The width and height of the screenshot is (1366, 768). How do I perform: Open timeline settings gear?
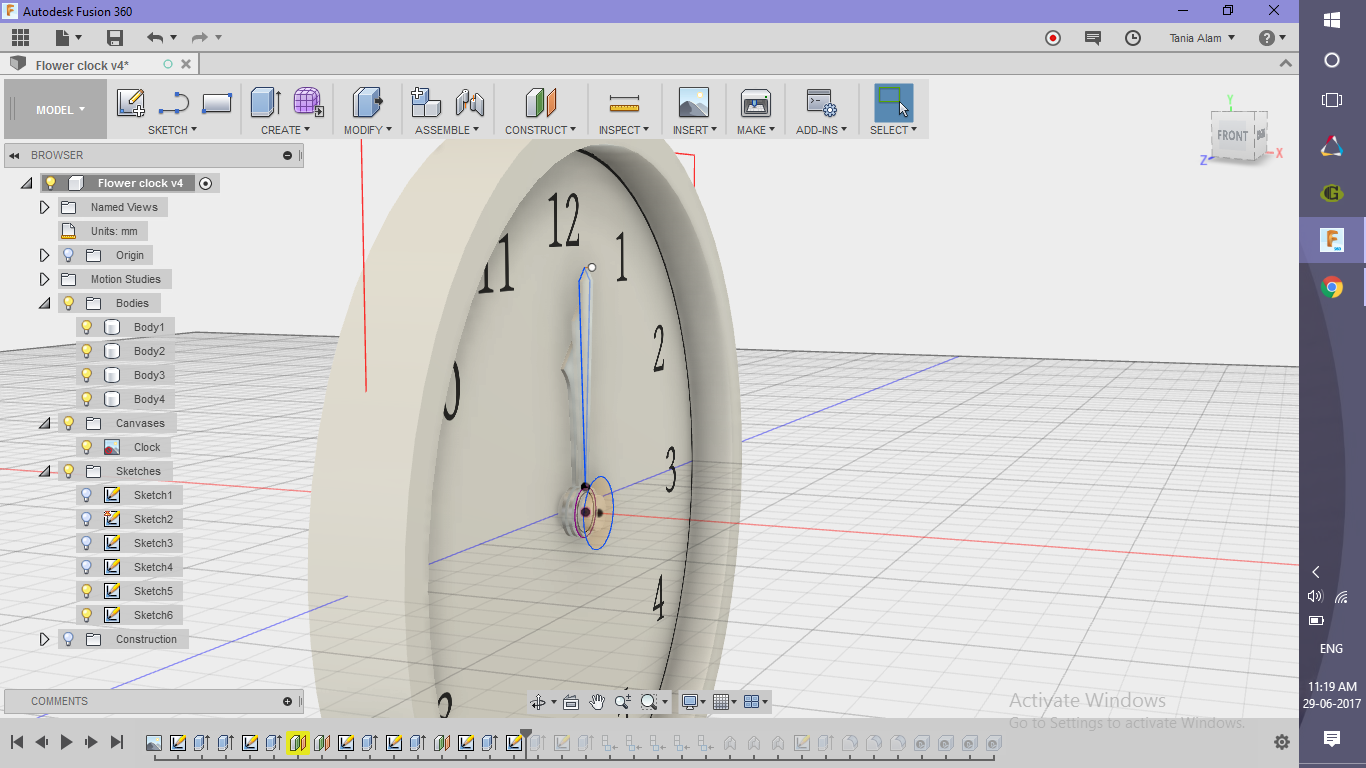coord(1282,742)
